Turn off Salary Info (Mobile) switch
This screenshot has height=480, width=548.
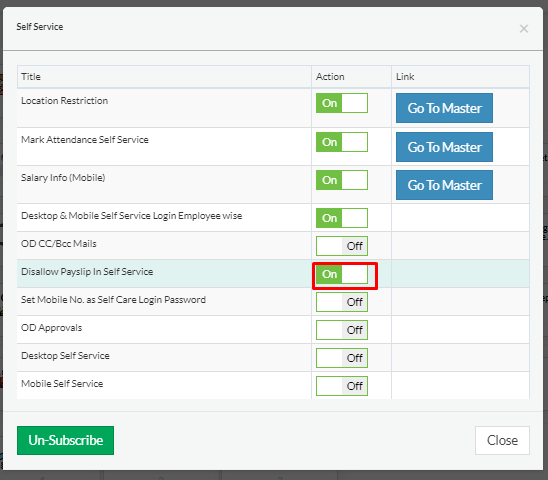342,180
